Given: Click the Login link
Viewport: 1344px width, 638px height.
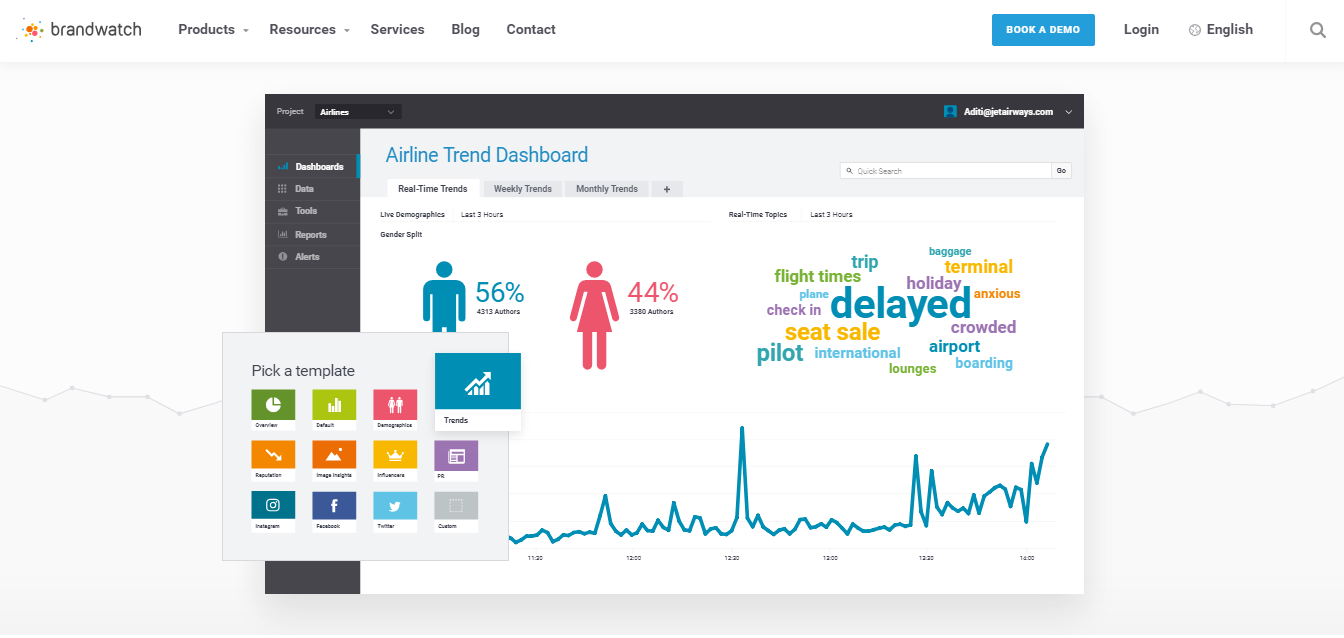Looking at the screenshot, I should [1141, 30].
